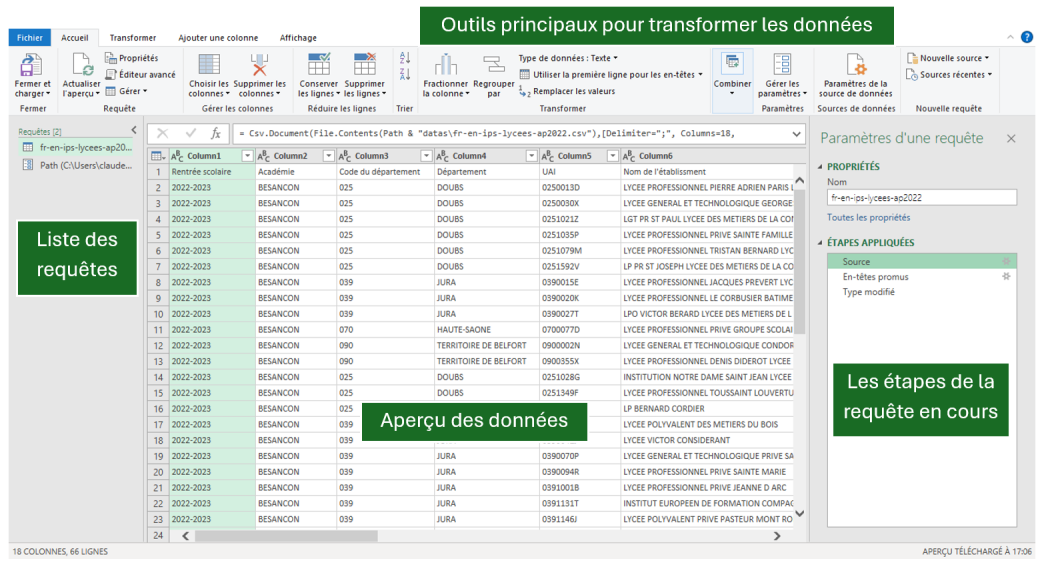Click the Column1 data type ABC icon
This screenshot has width=1042, height=567.
coord(177,156)
